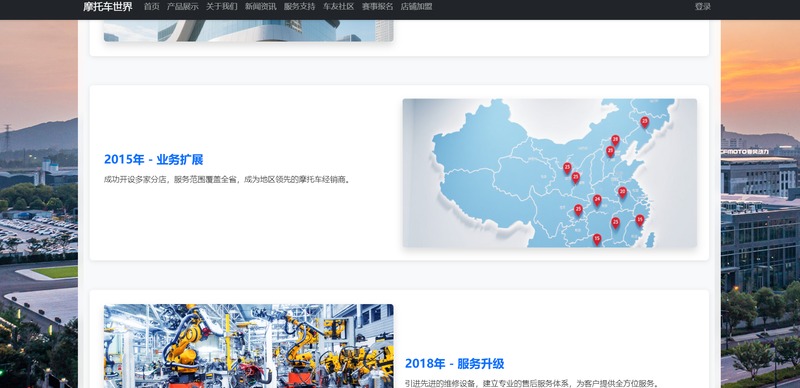
Task: Open the 新闻资讯 page
Action: [x=261, y=7]
